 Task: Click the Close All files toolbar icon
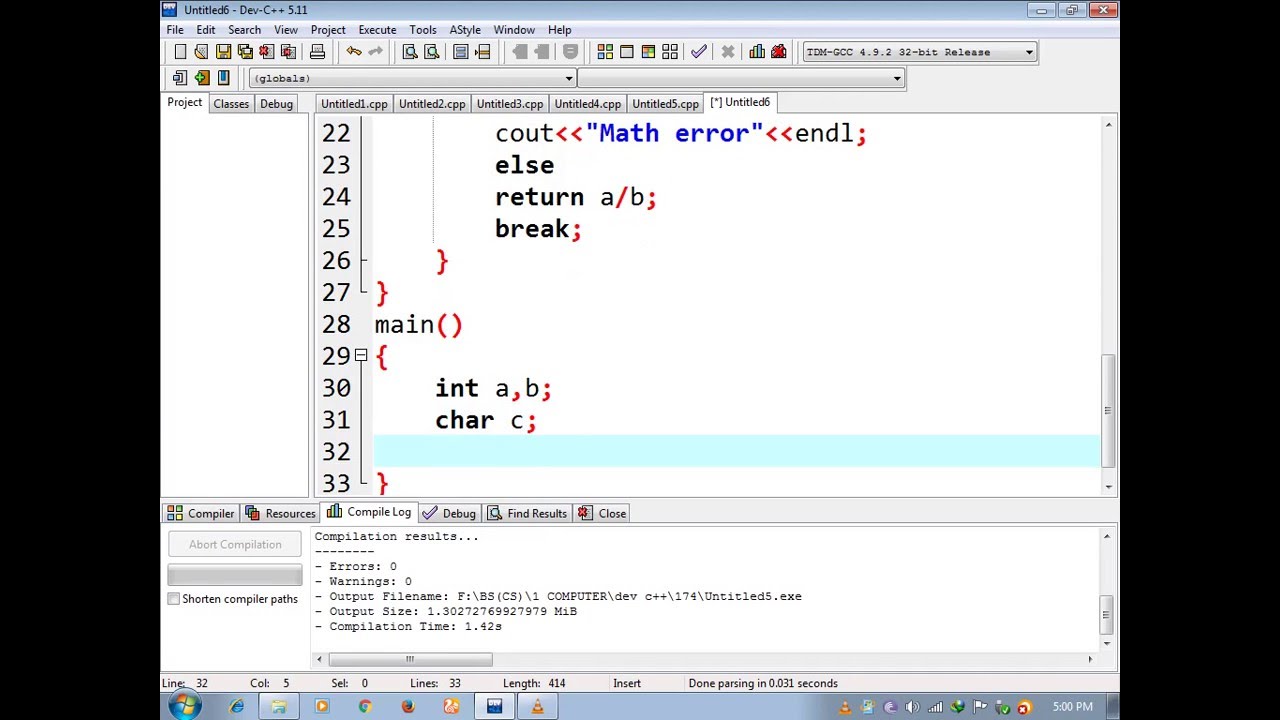(x=288, y=52)
